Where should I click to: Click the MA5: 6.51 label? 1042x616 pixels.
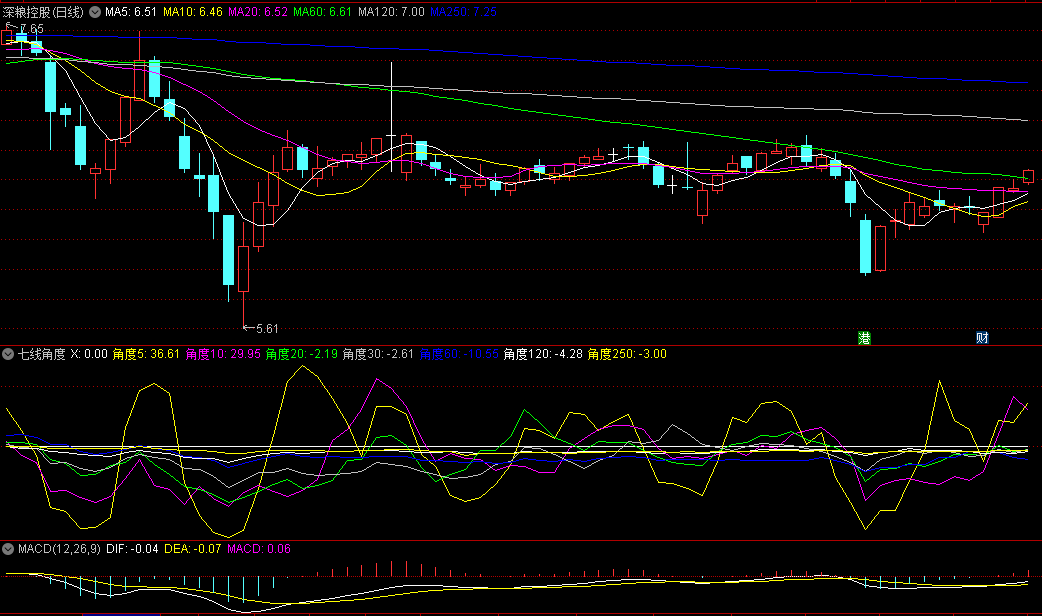tap(131, 12)
